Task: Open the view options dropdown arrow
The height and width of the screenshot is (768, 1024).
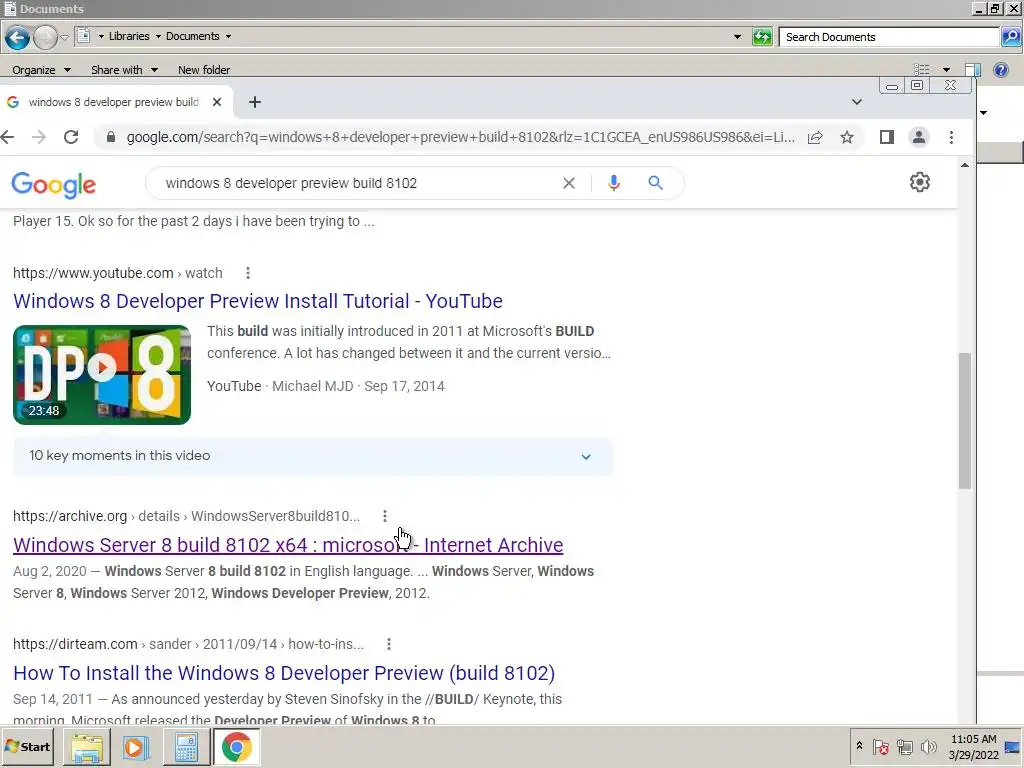Action: [946, 70]
